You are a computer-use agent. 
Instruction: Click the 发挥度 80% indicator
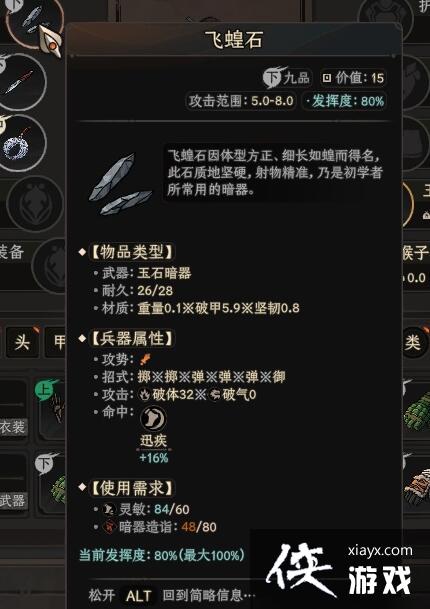(345, 101)
